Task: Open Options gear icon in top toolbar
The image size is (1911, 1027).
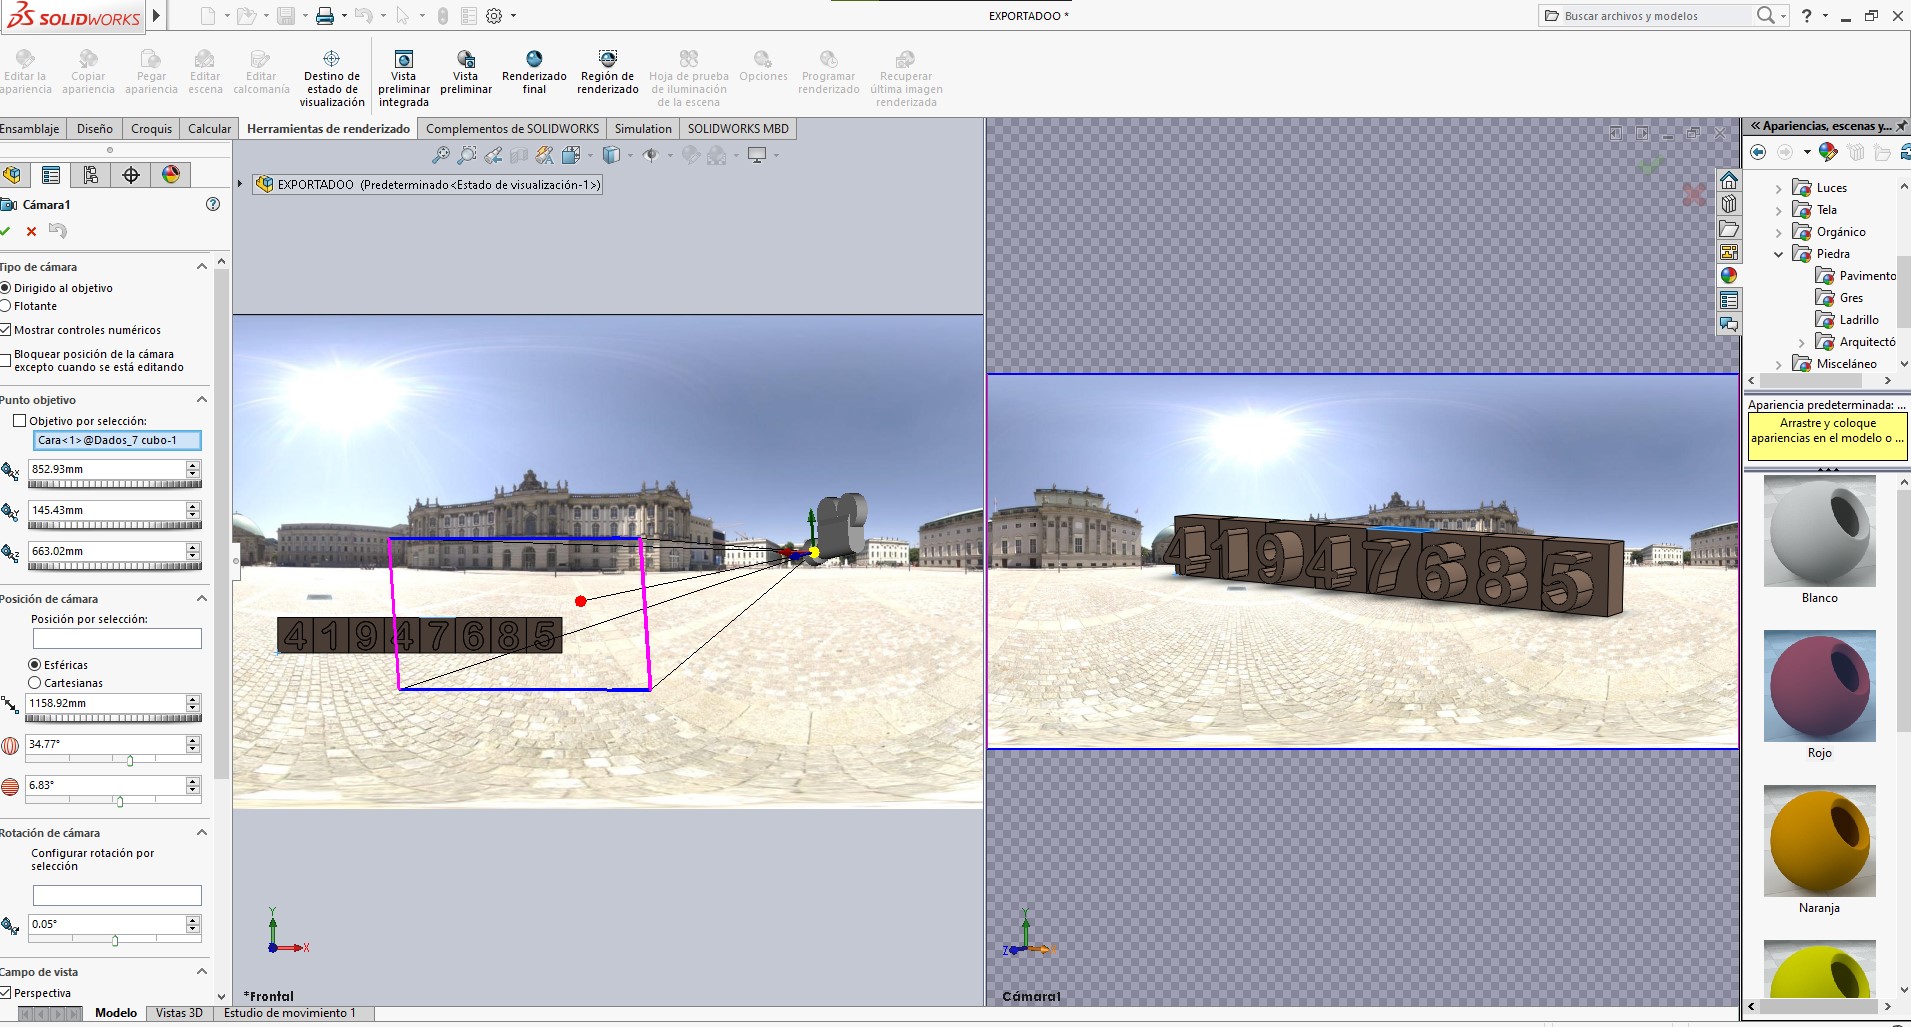Action: click(x=494, y=16)
